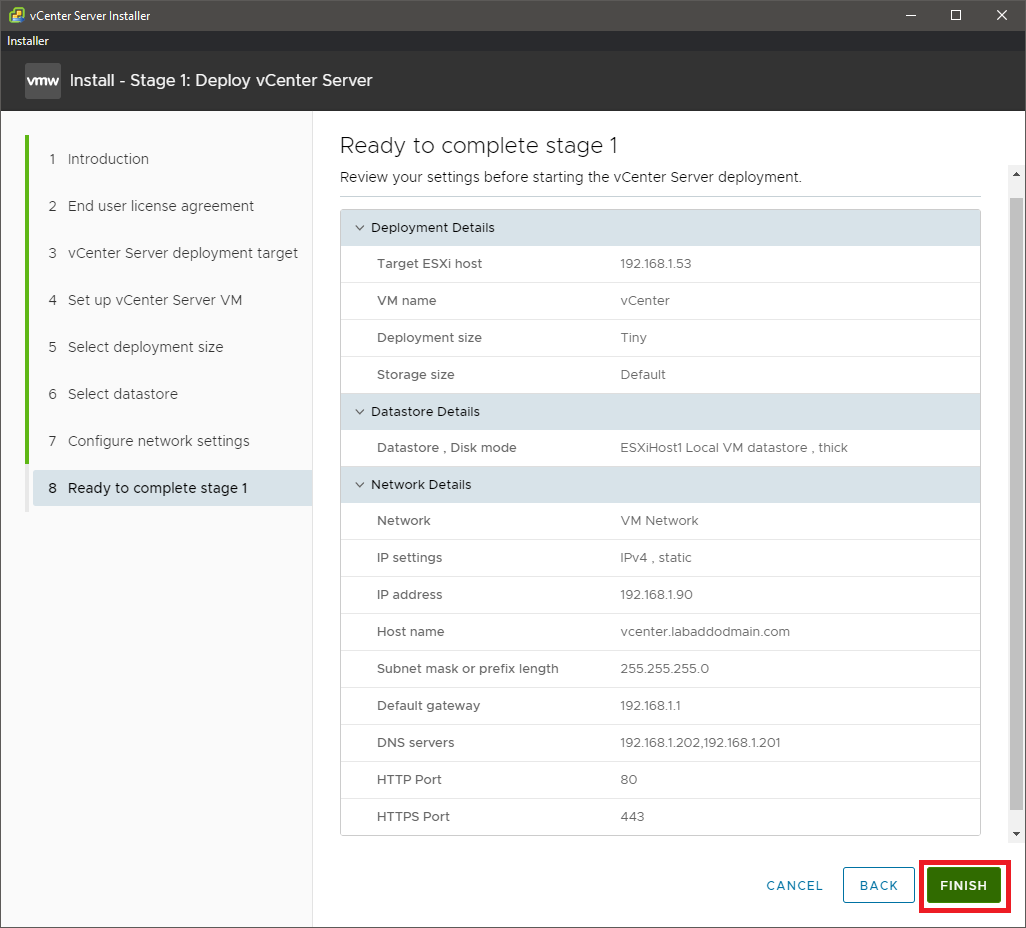Click the BACK button
The height and width of the screenshot is (928, 1026).
click(878, 885)
